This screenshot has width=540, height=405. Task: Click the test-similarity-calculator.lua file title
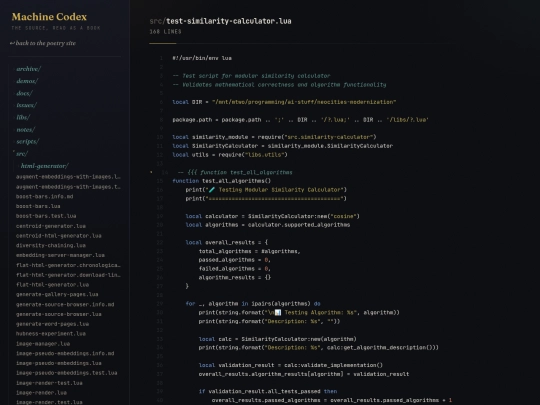pyautogui.click(x=228, y=21)
